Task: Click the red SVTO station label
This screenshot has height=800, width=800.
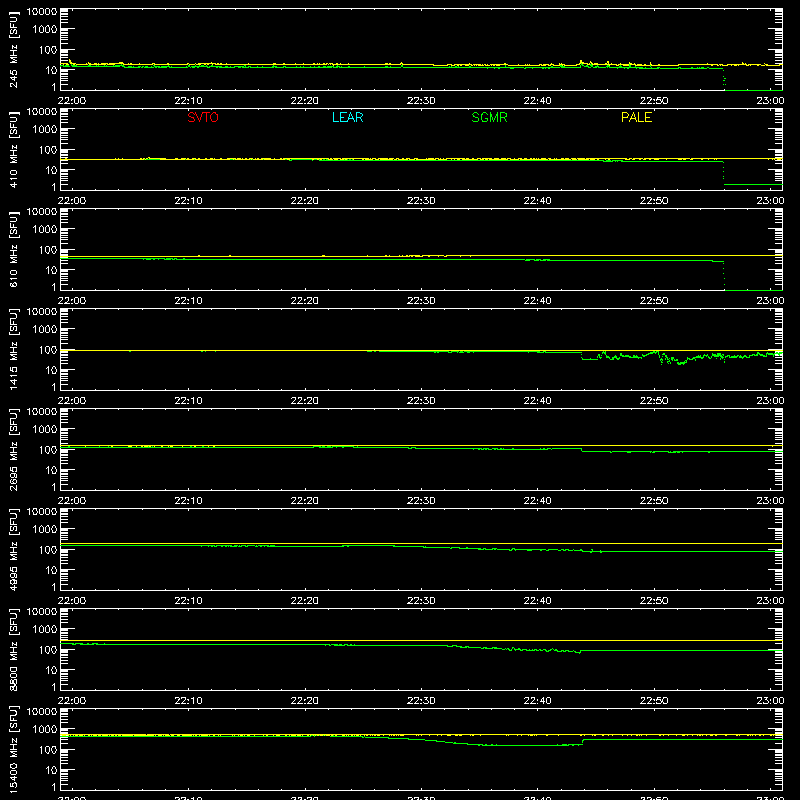Action: [x=203, y=117]
